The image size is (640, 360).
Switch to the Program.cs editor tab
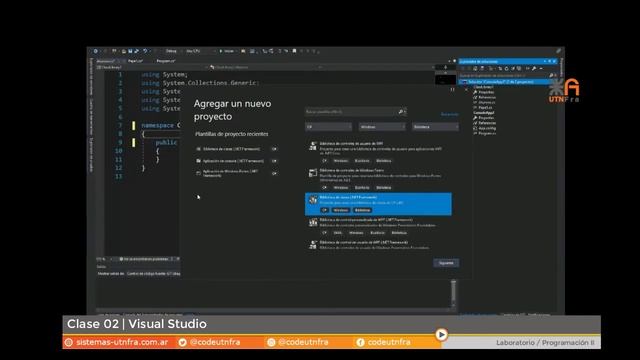coord(166,61)
